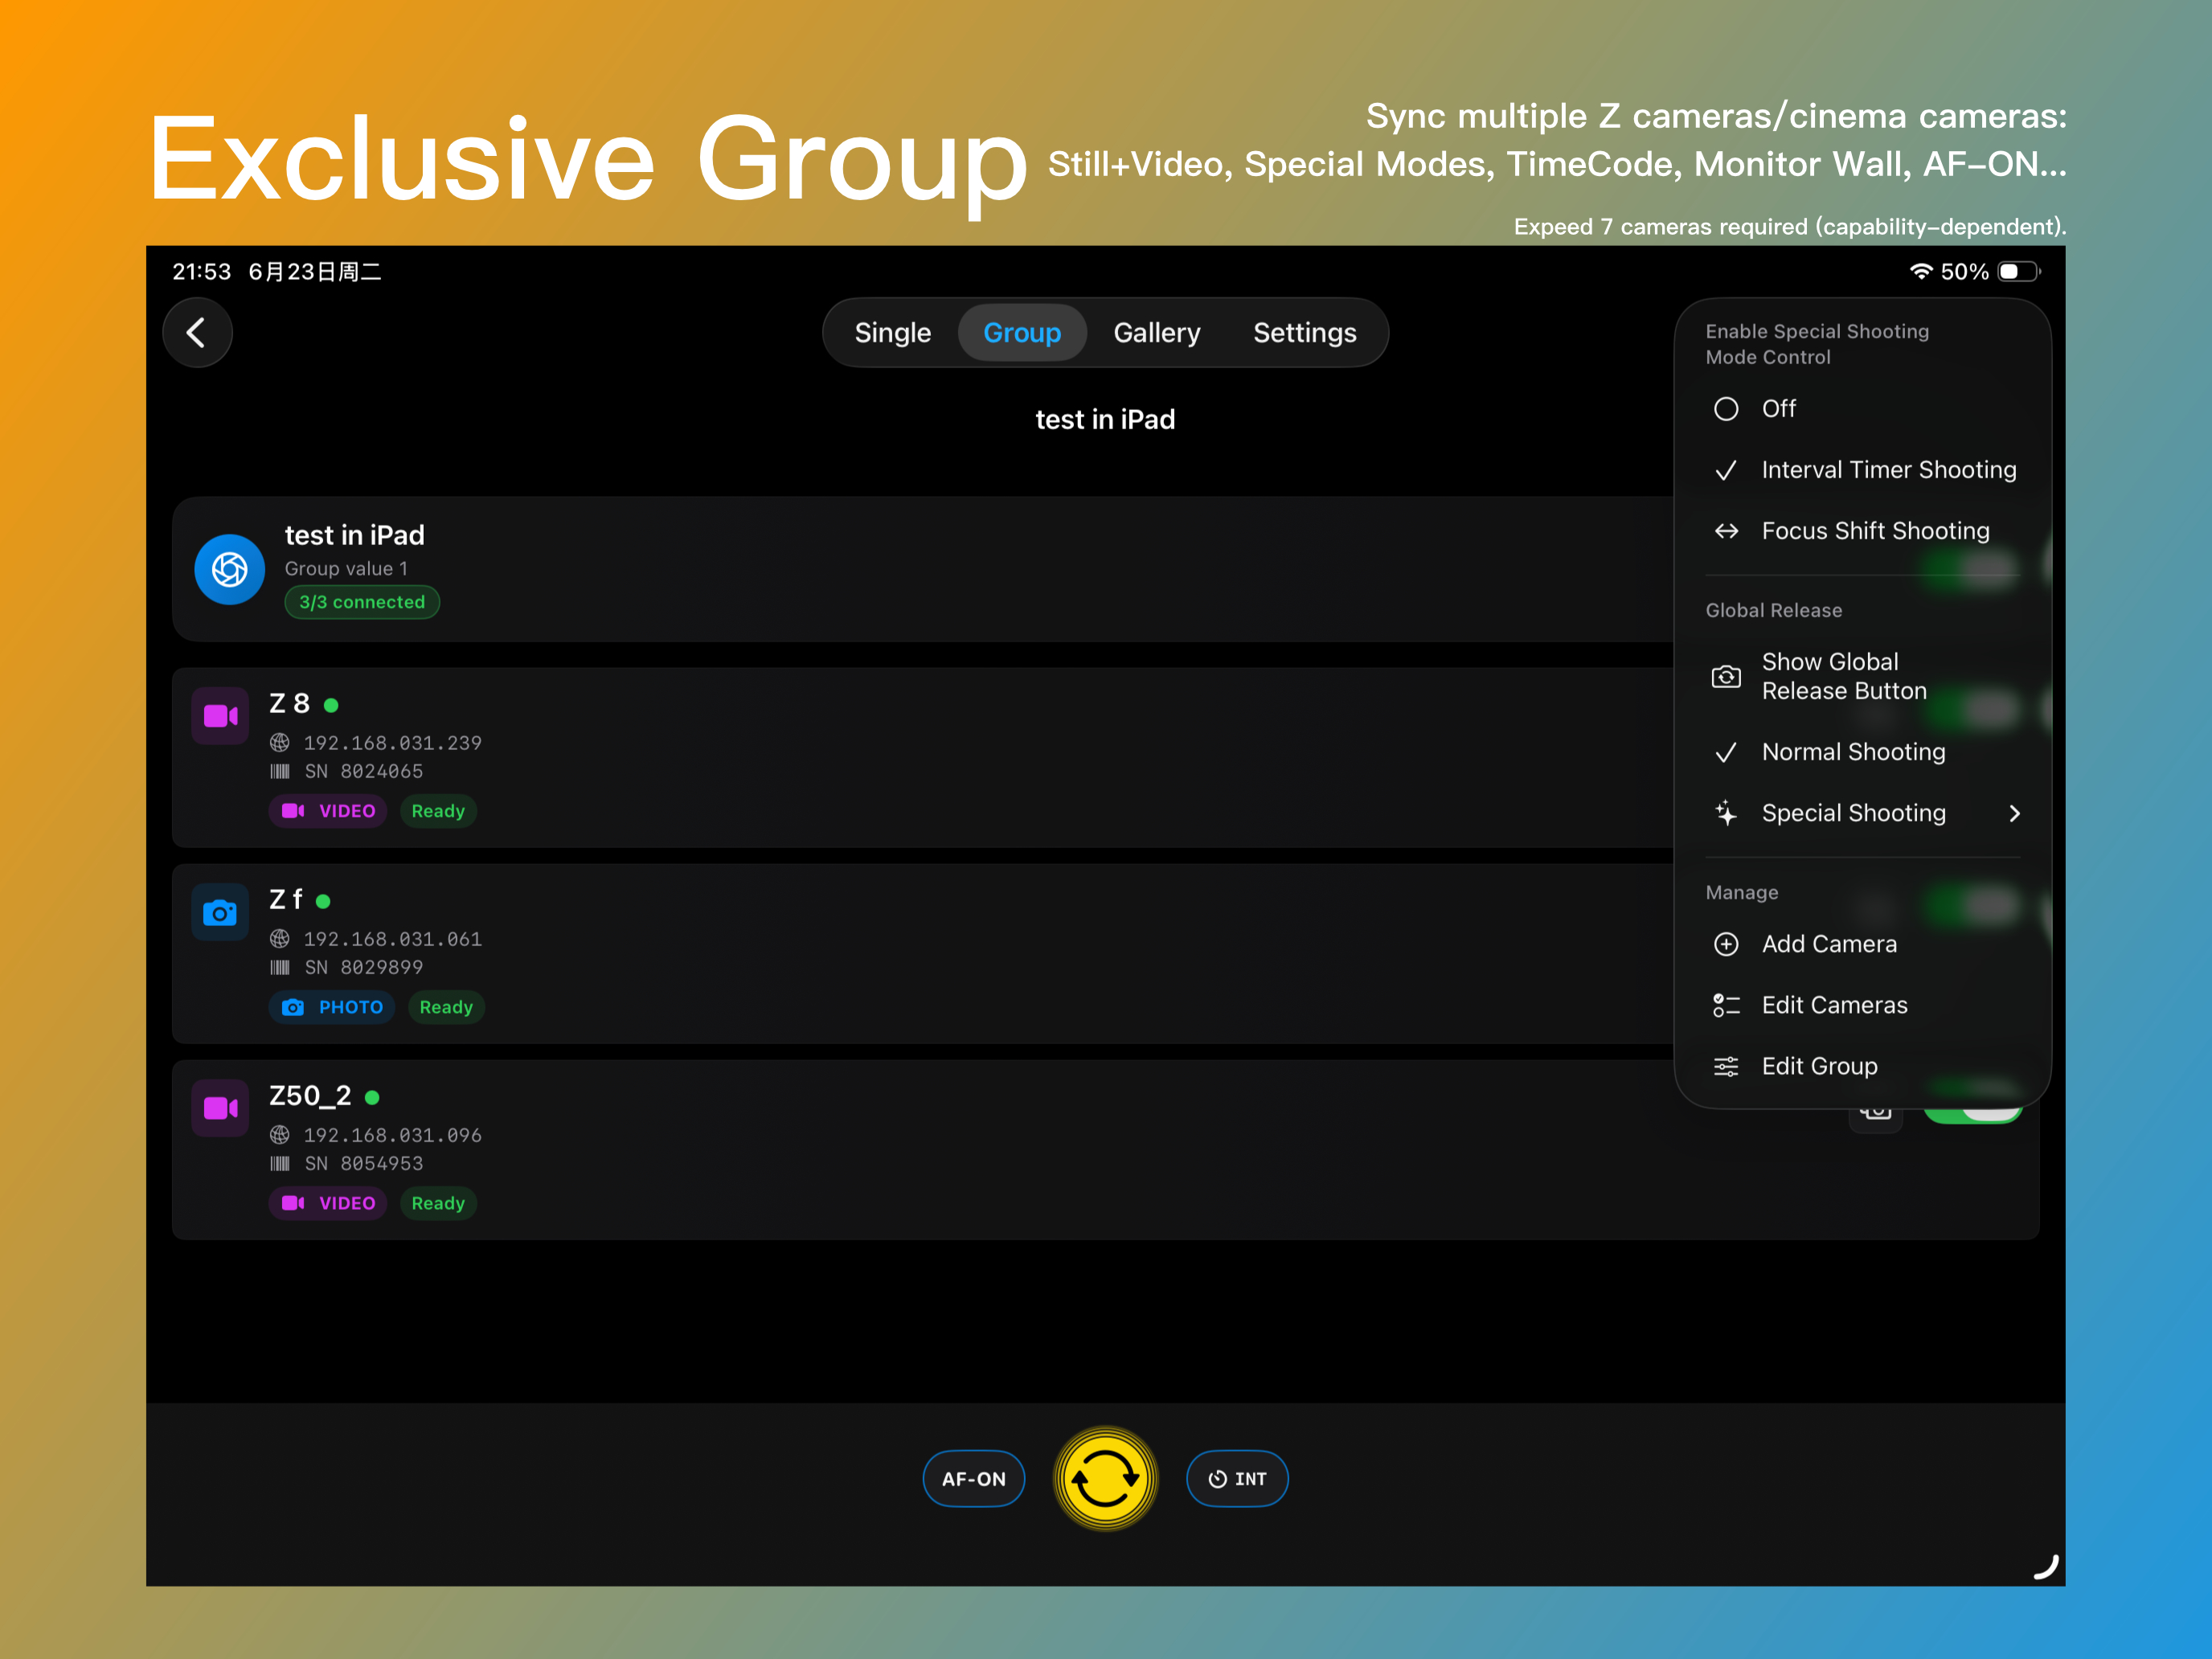Viewport: 2212px width, 1659px height.
Task: Click IP address 192.168.031.239
Action: pyautogui.click(x=393, y=743)
